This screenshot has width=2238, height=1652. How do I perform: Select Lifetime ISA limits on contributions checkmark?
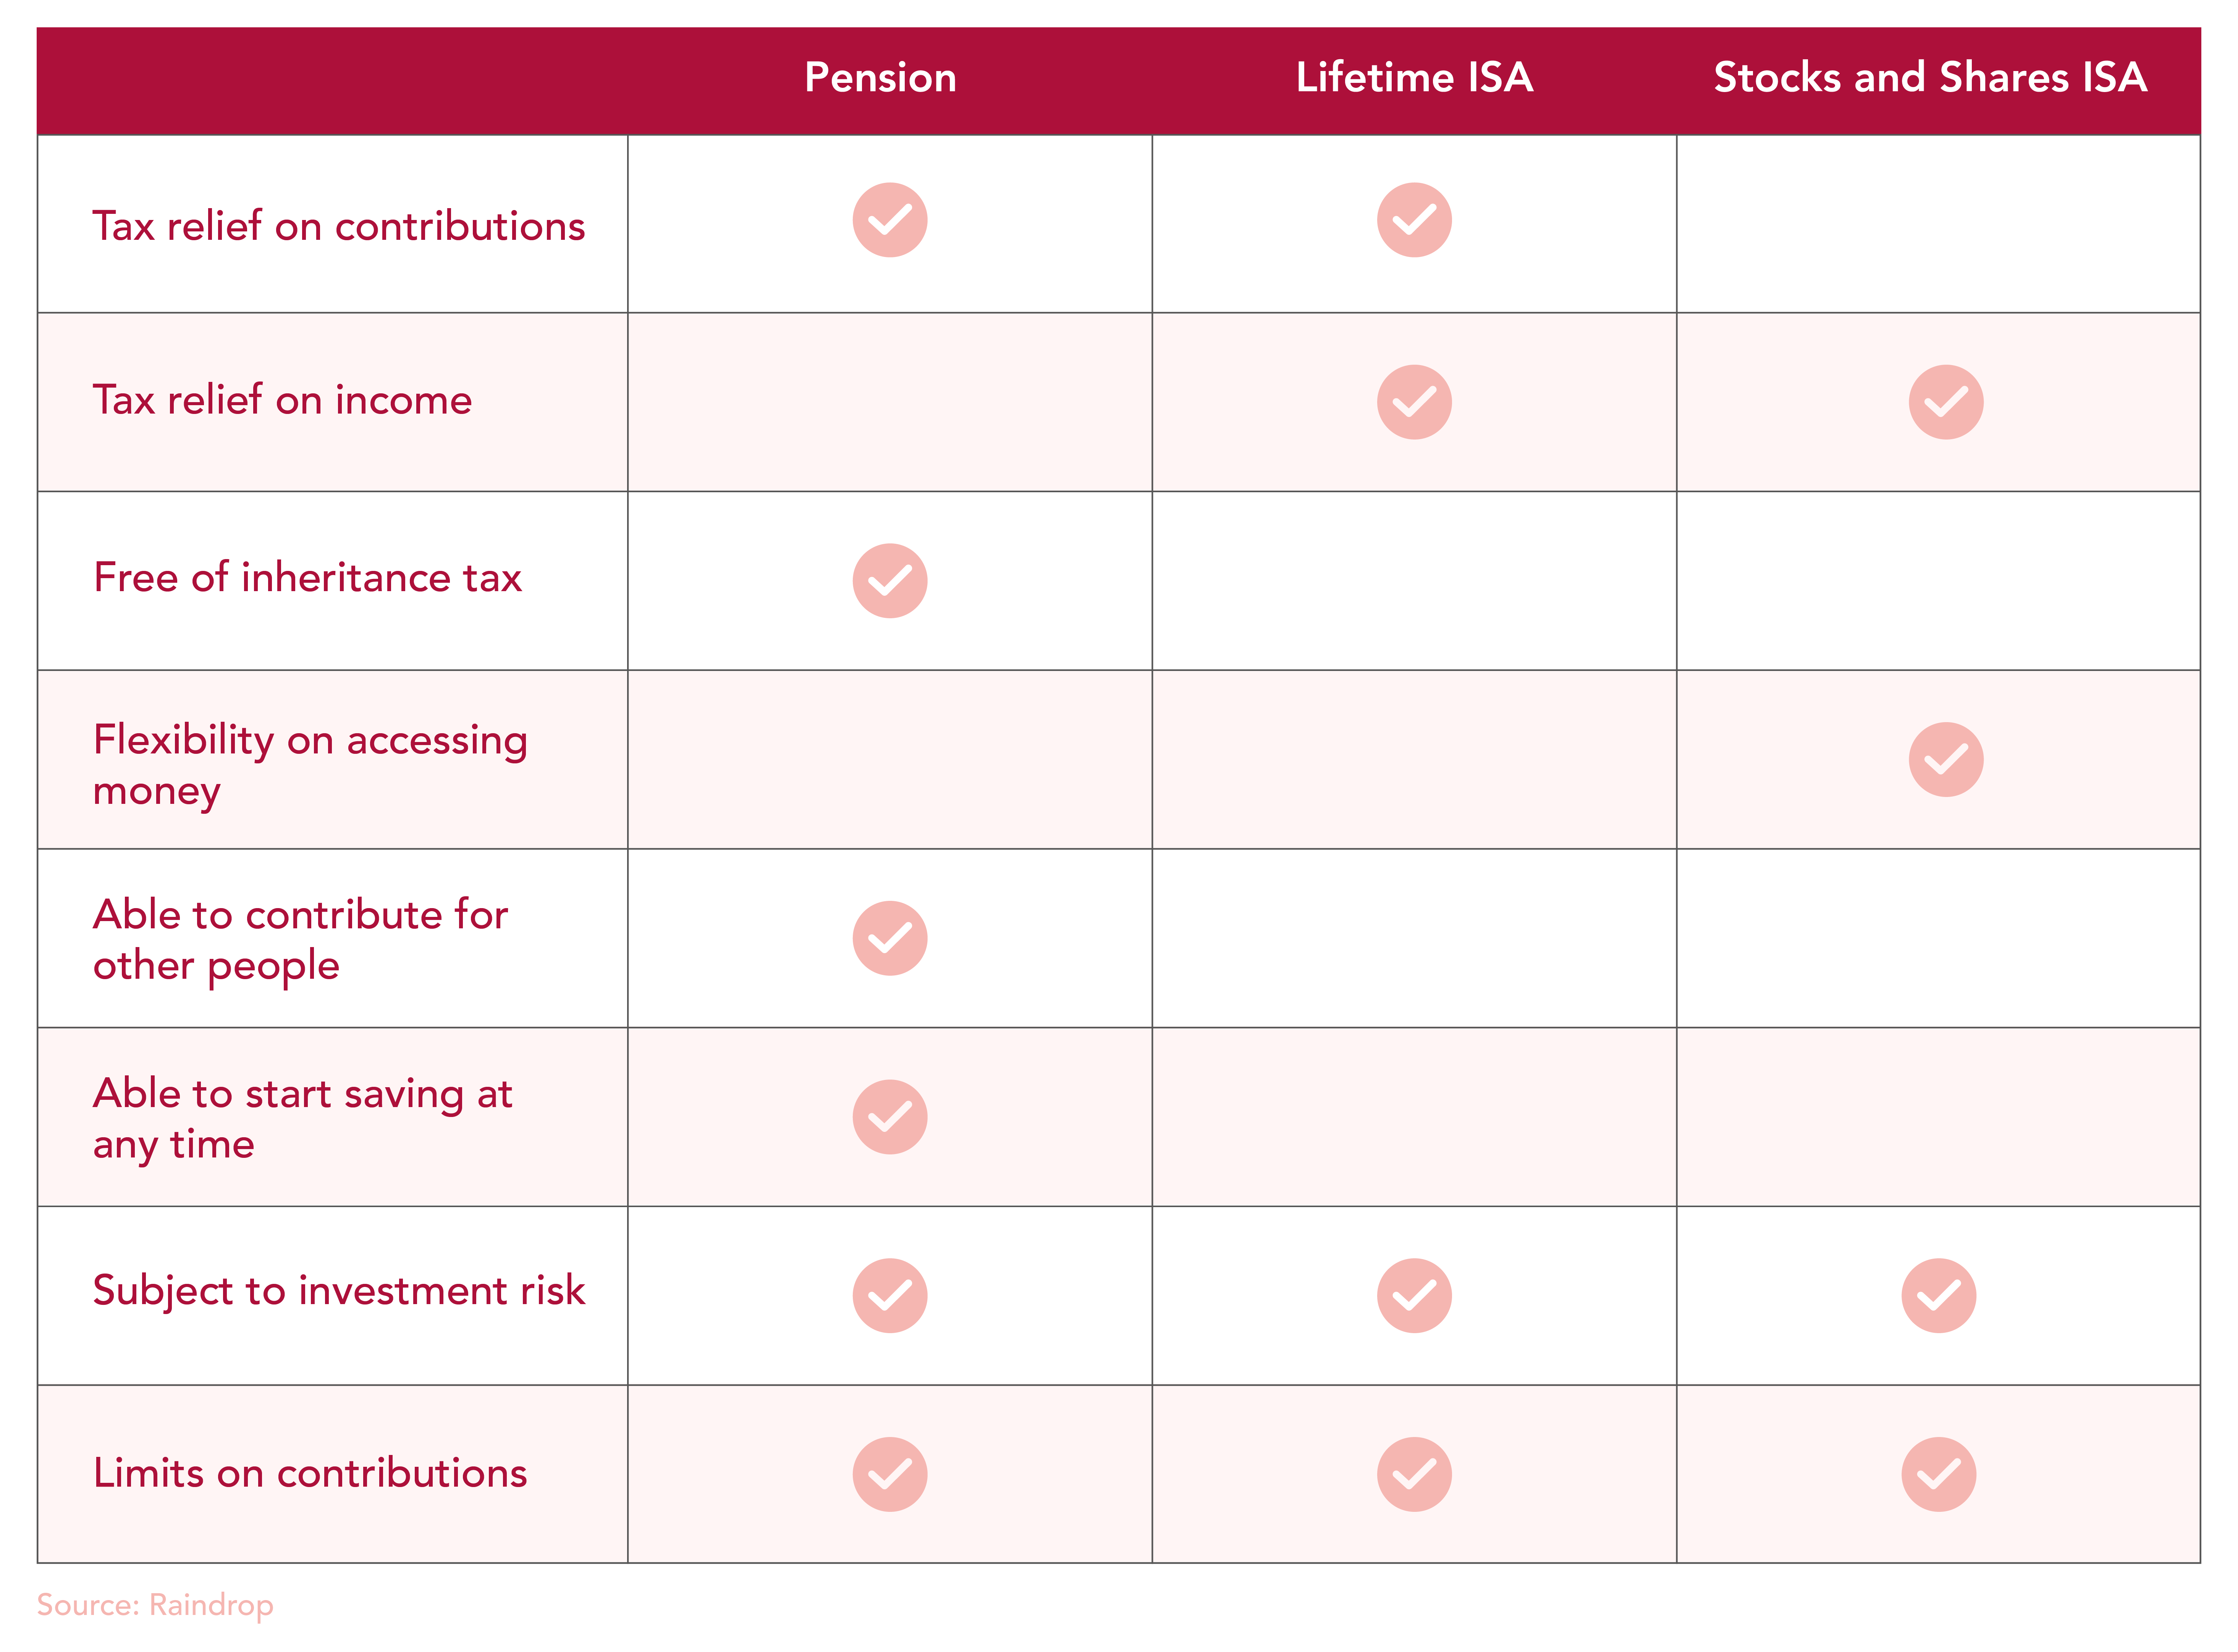pyautogui.click(x=1413, y=1475)
